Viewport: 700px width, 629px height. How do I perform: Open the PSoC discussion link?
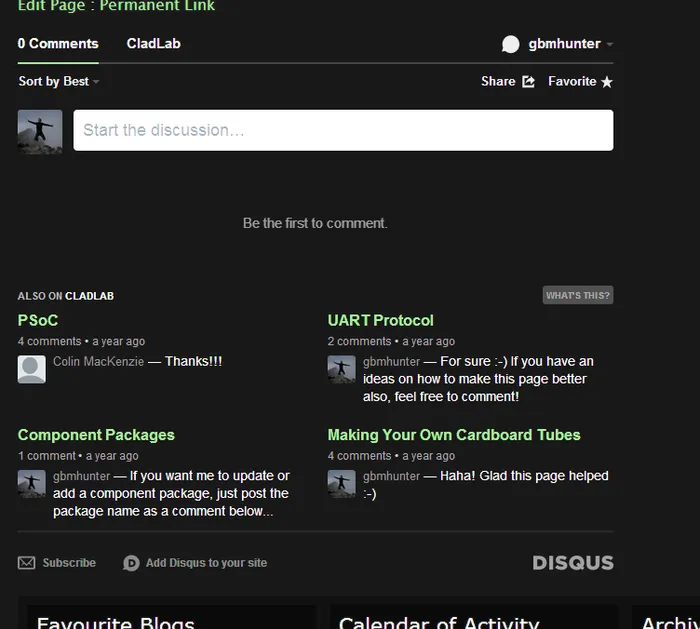(38, 320)
